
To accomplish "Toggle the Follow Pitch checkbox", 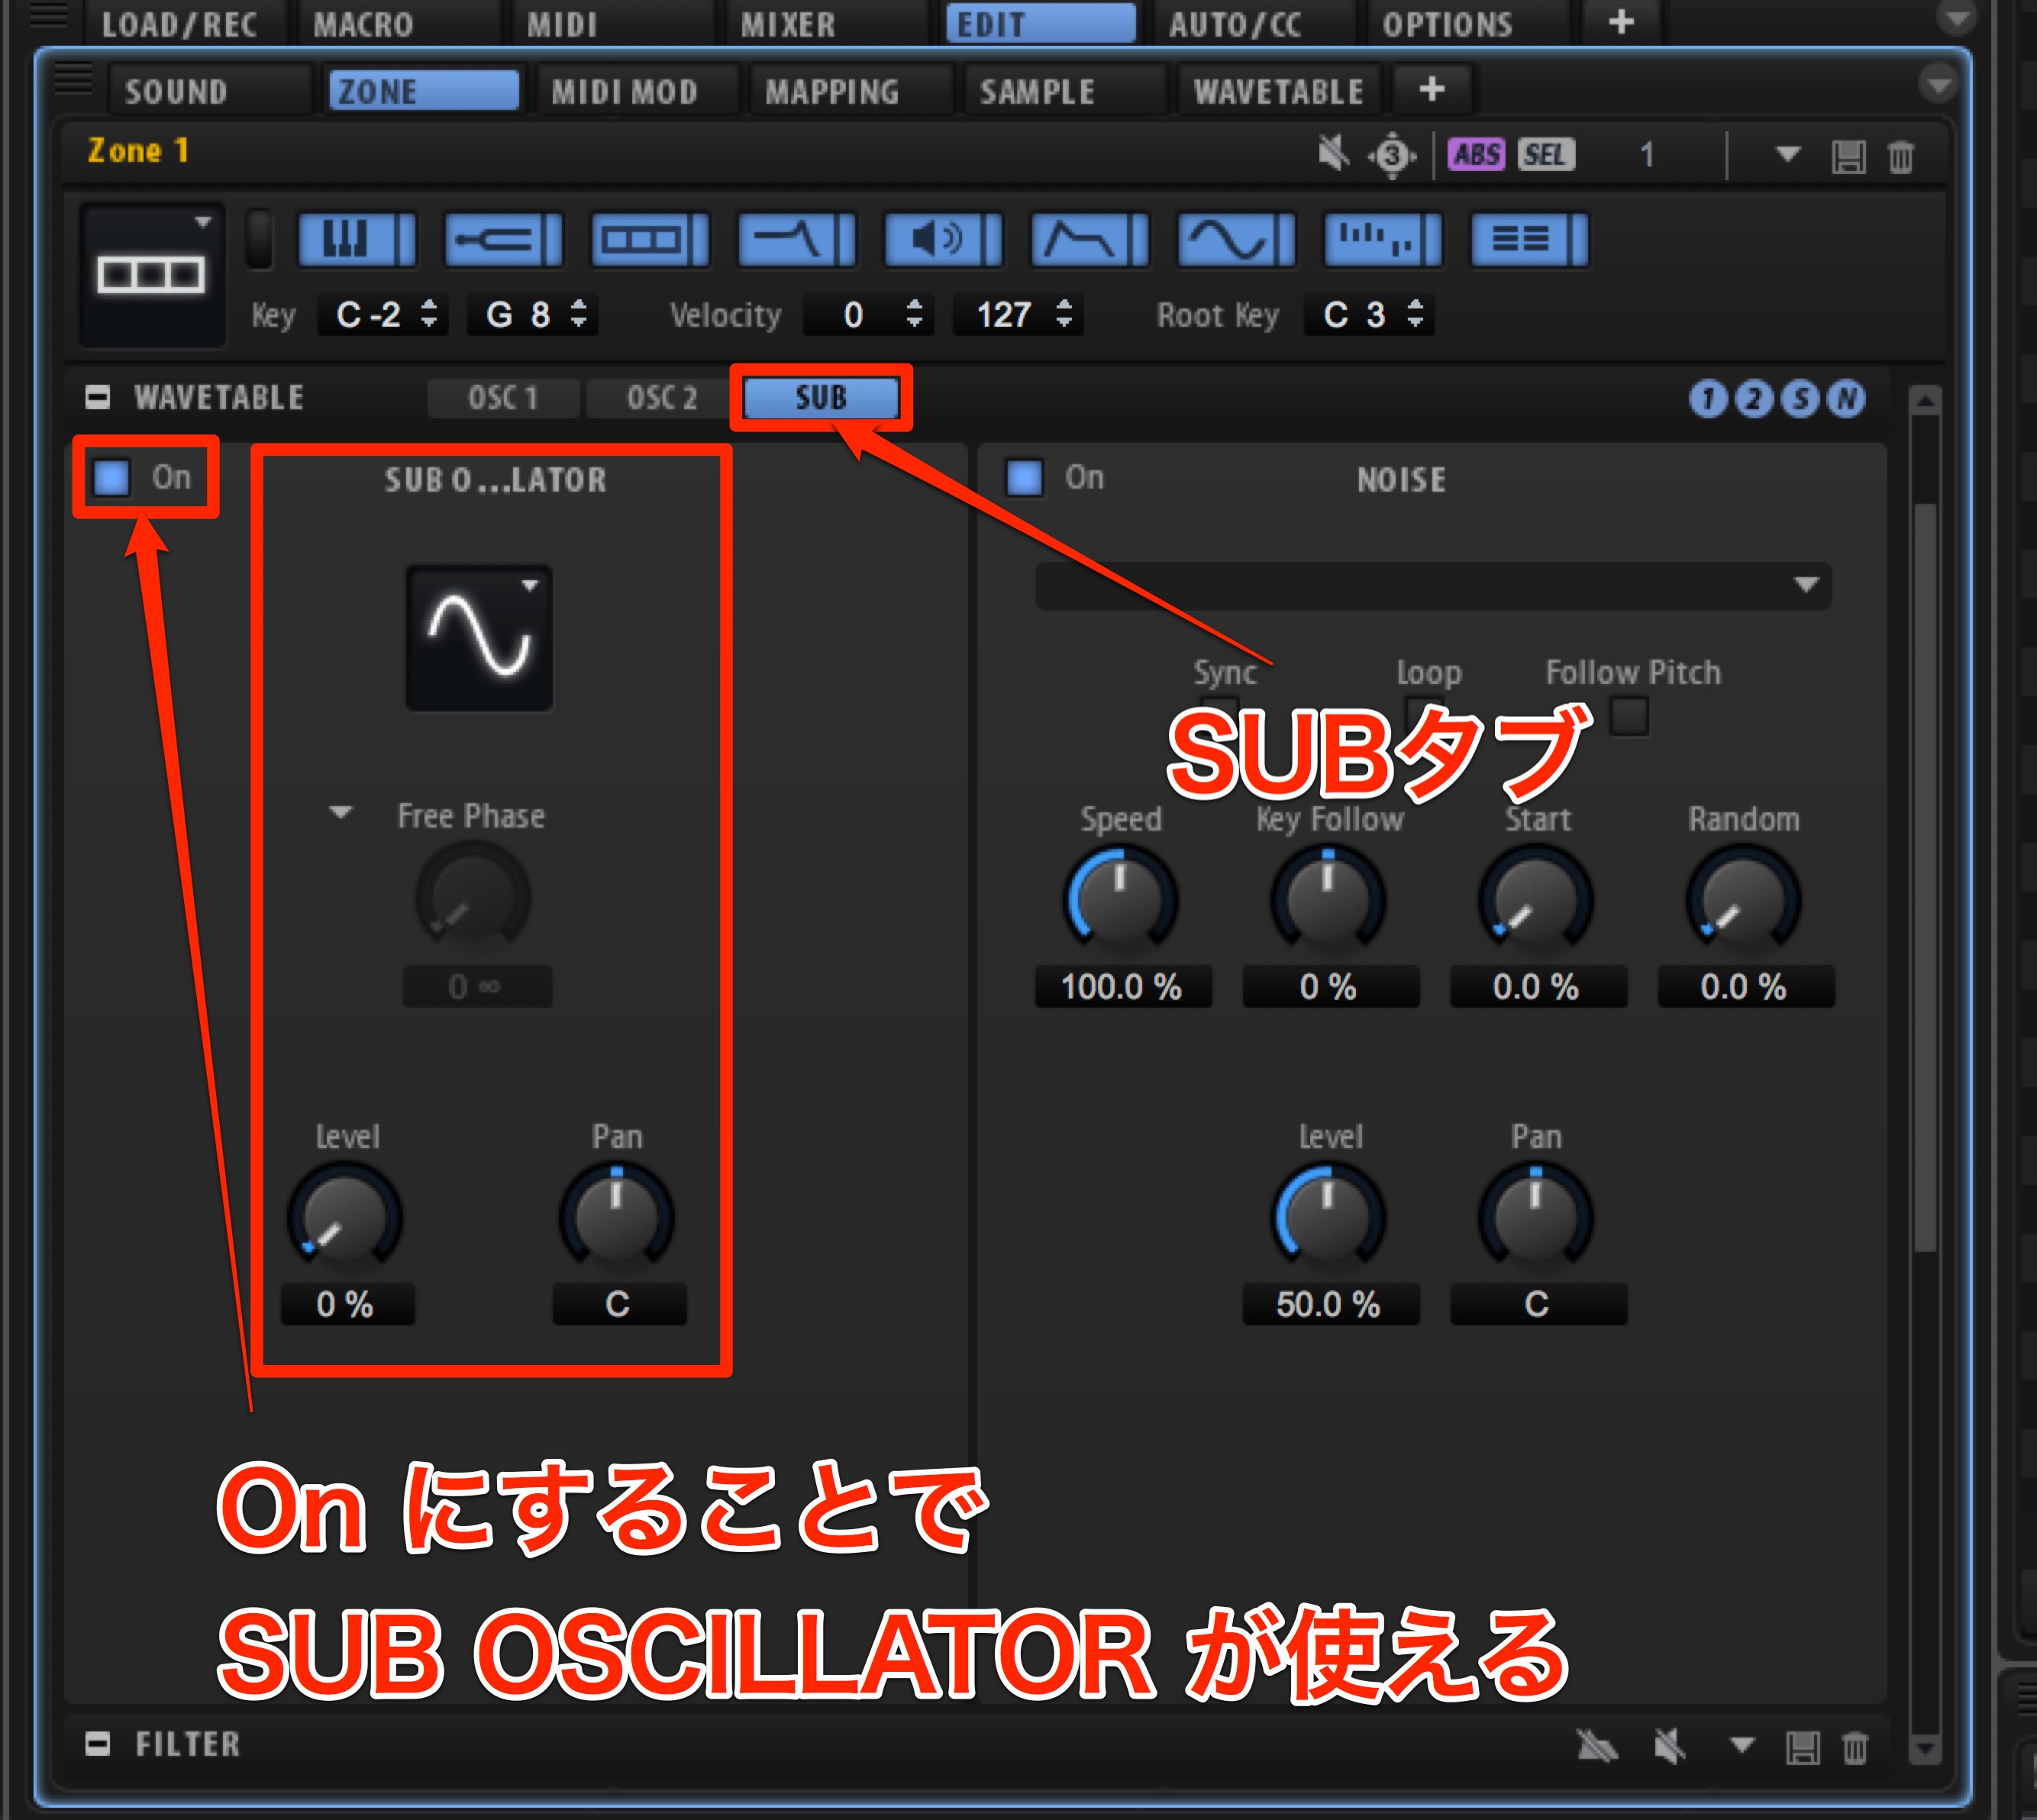I will point(1629,716).
